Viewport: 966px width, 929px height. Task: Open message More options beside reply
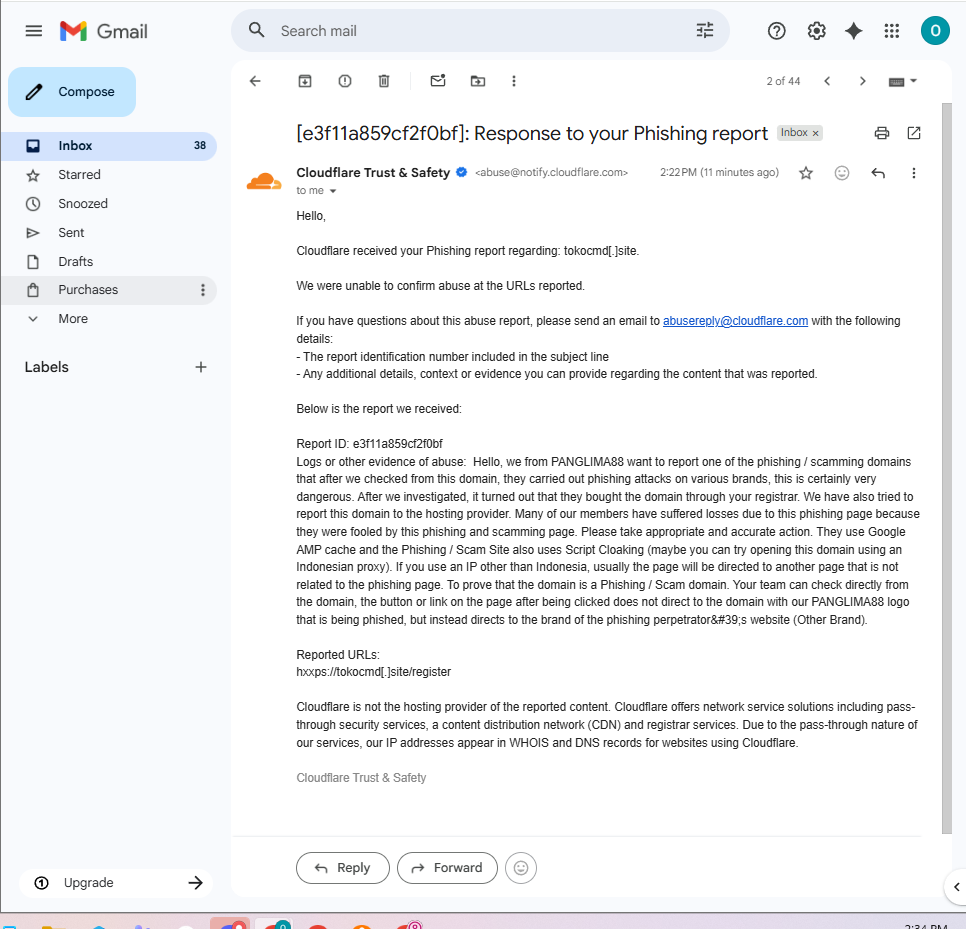click(914, 173)
